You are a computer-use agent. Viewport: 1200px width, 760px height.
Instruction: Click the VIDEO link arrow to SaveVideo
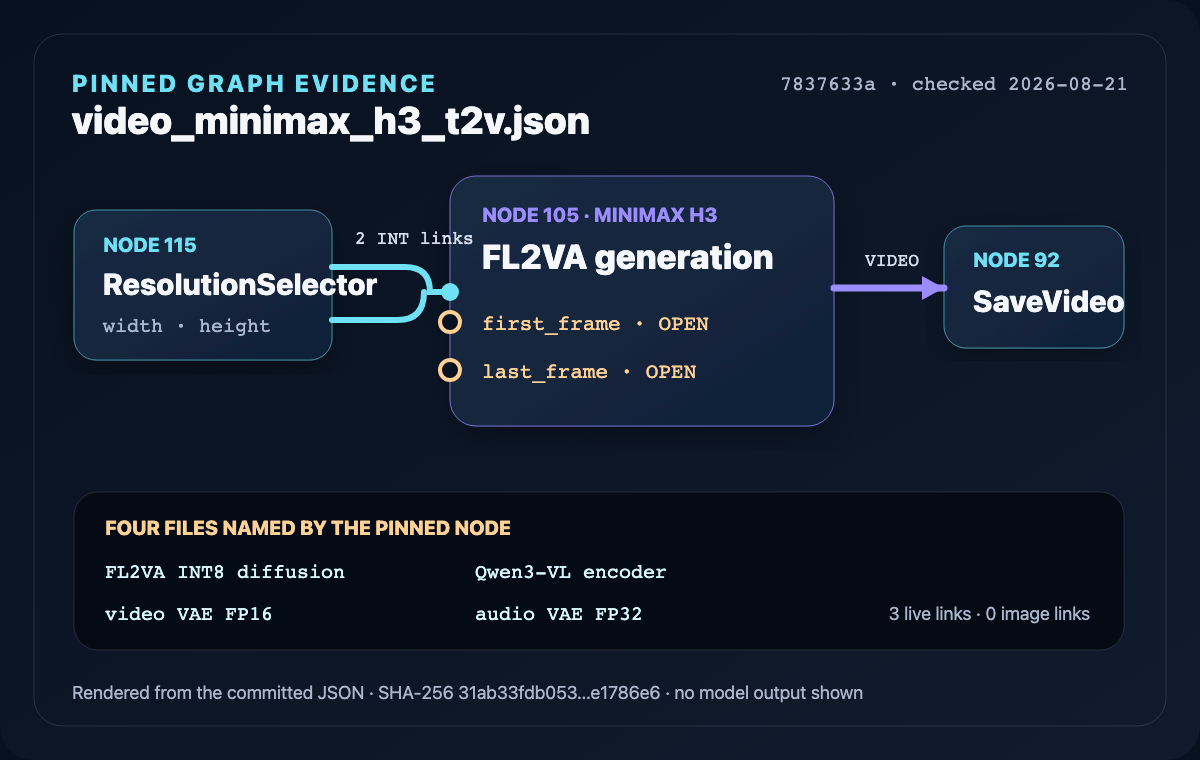coord(889,288)
